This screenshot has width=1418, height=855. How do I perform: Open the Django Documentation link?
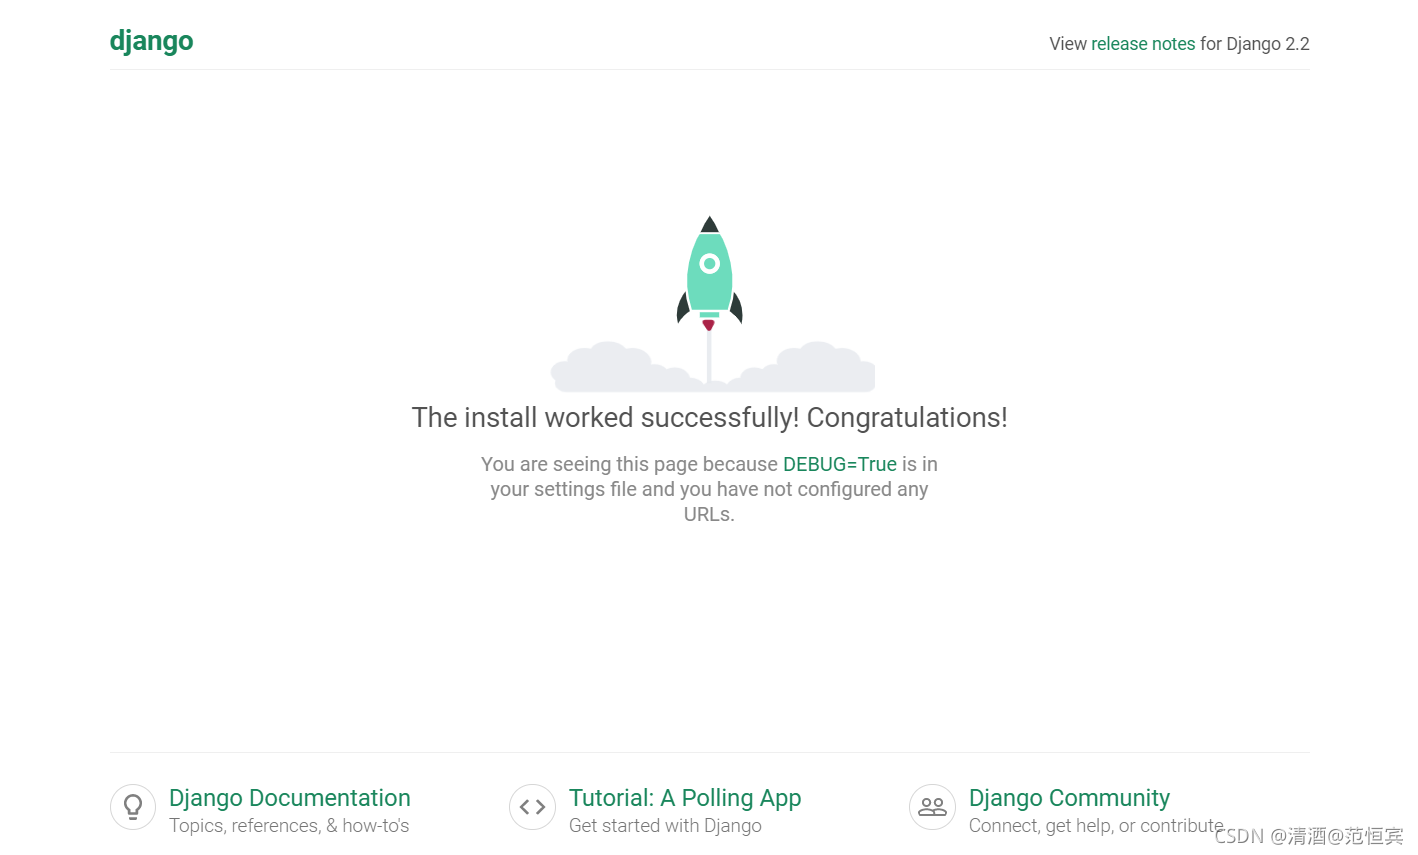(290, 798)
